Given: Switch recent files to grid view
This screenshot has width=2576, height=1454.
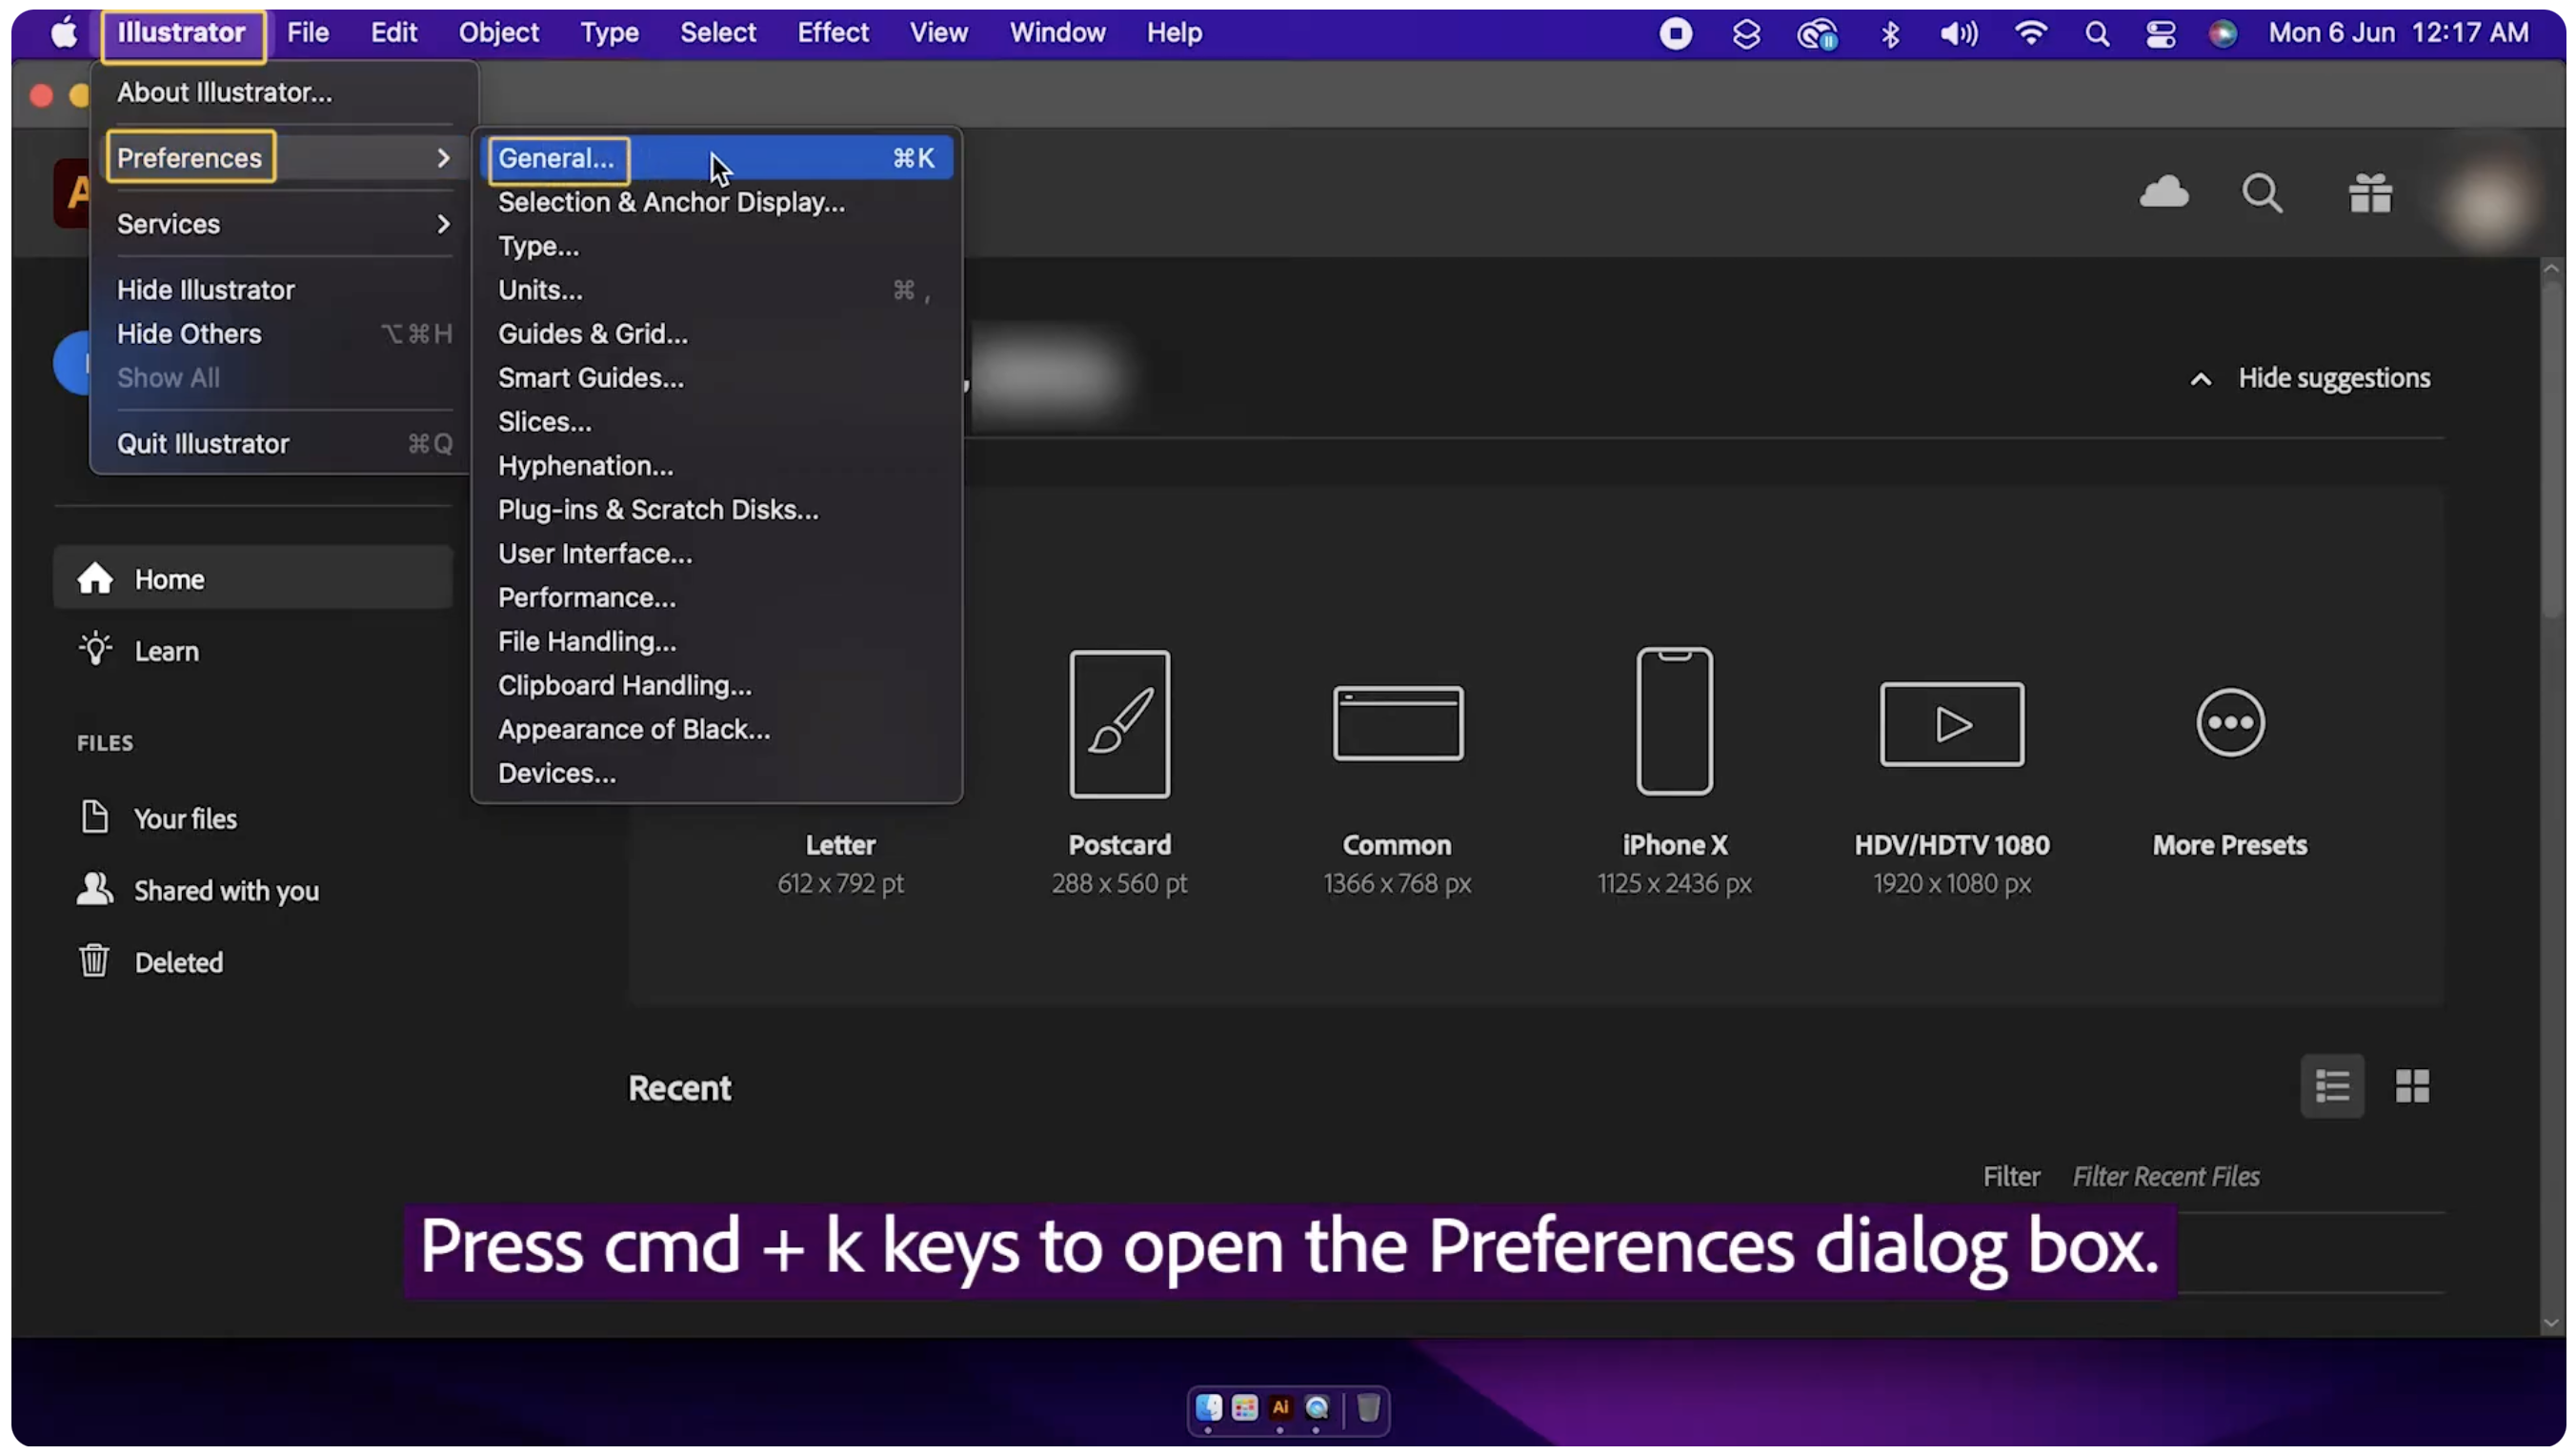Looking at the screenshot, I should (x=2411, y=1086).
